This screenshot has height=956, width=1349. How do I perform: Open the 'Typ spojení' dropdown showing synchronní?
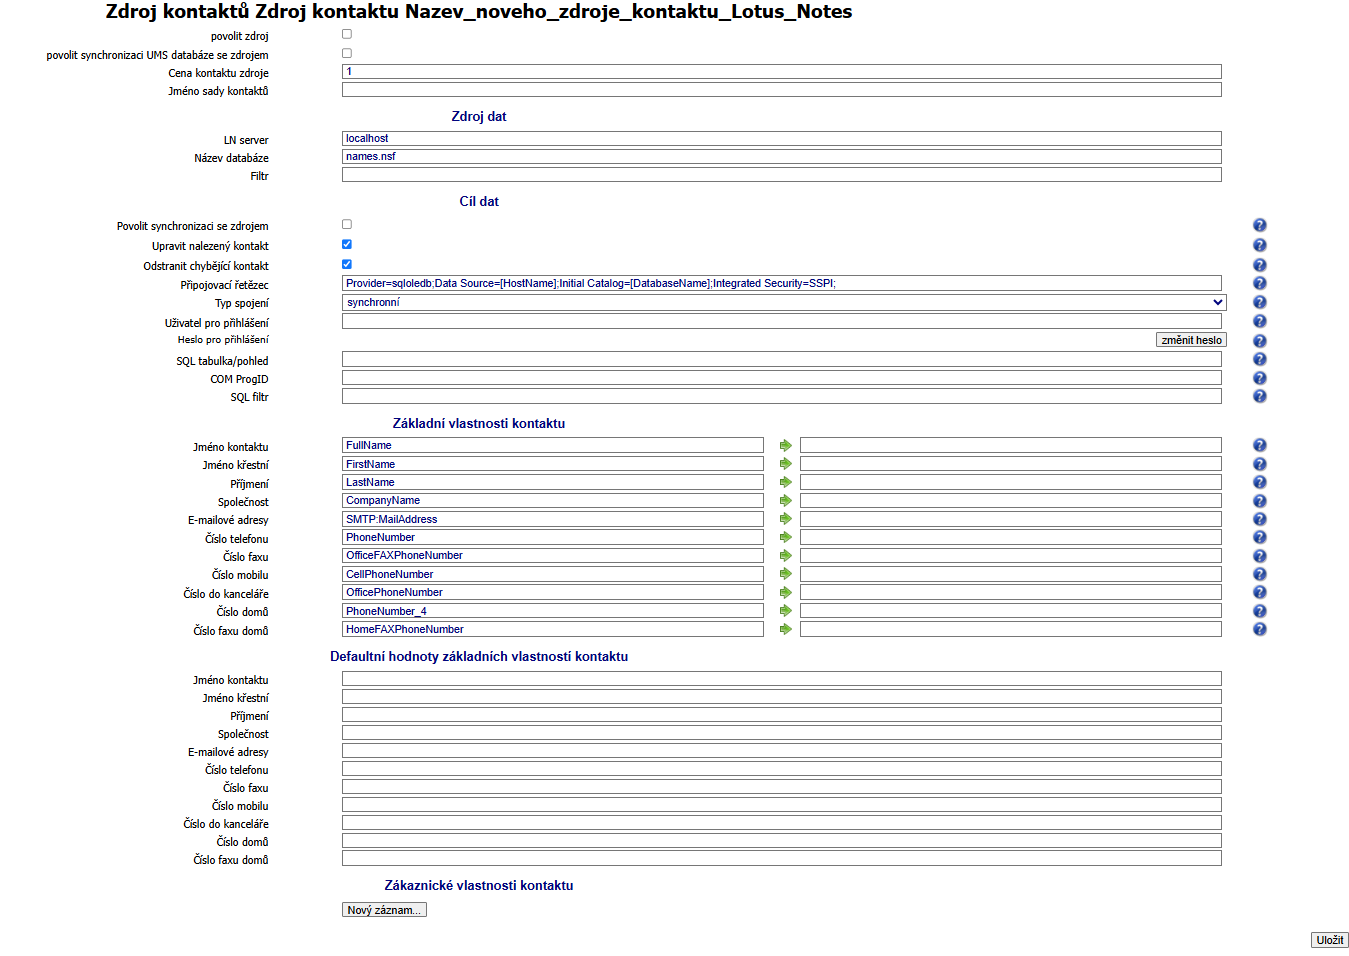(x=783, y=302)
